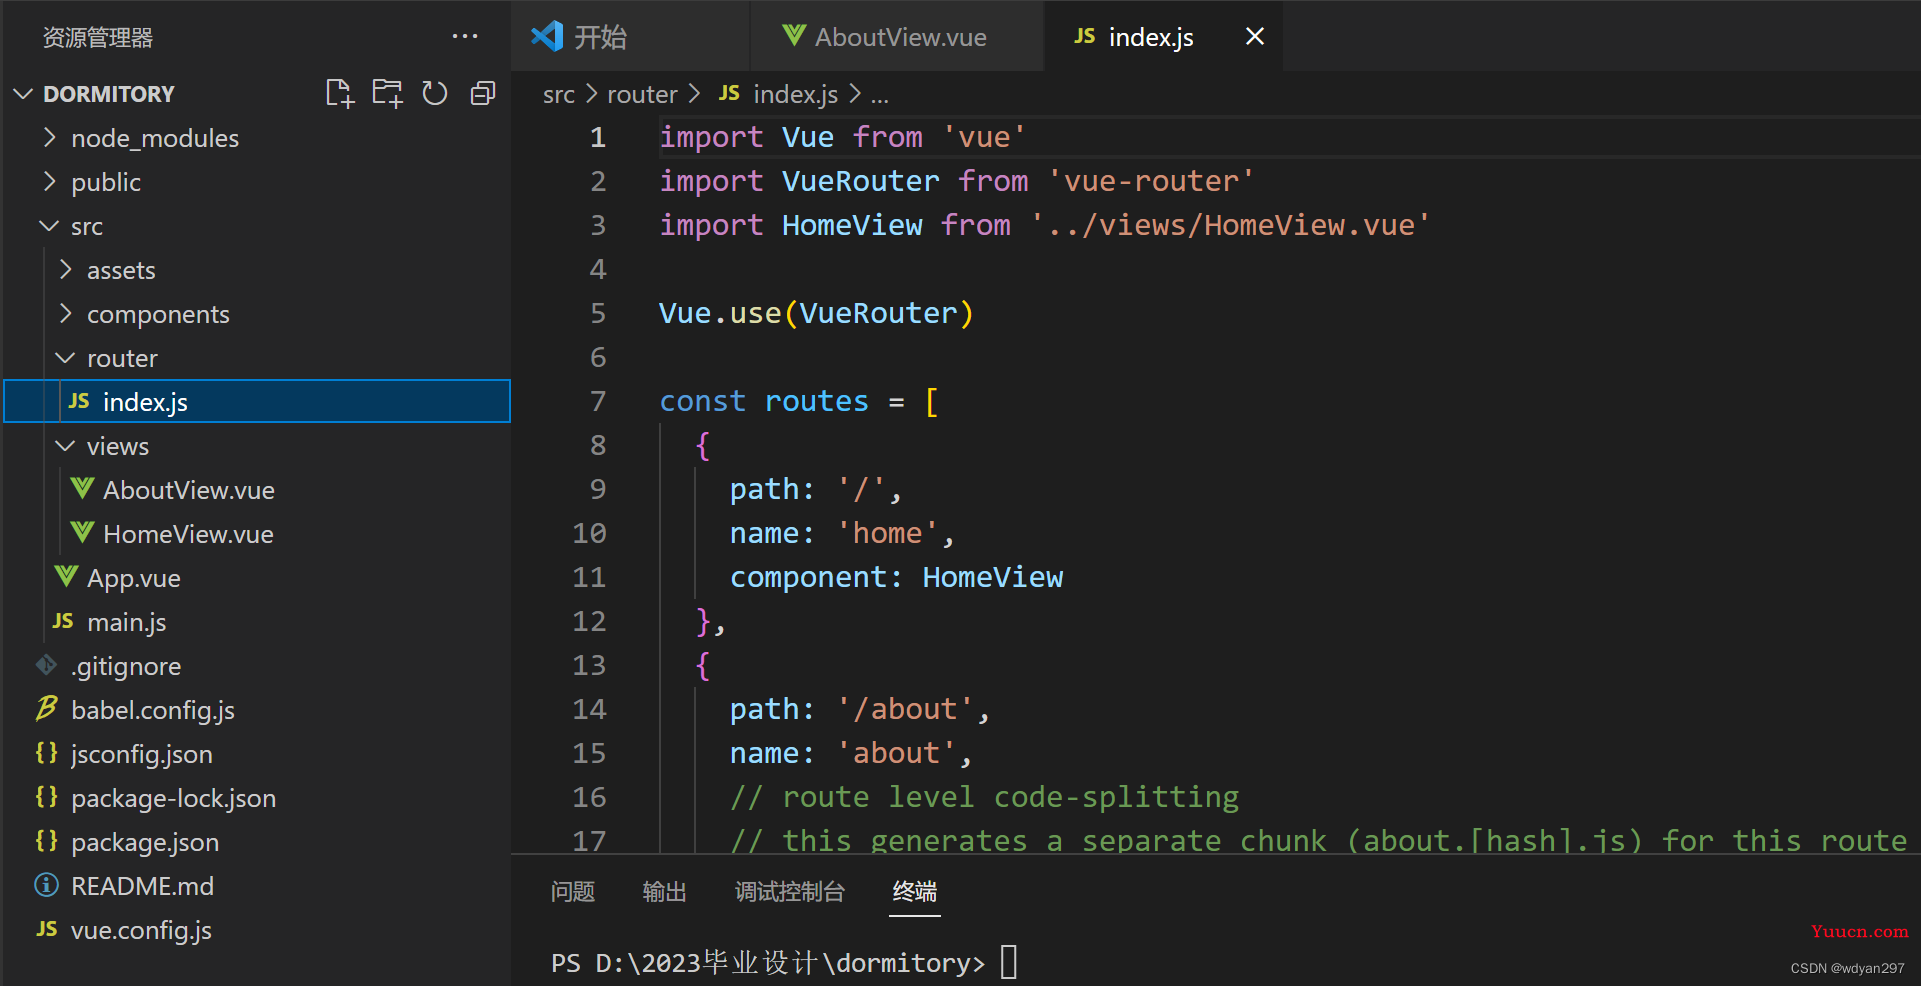Click line number 7 in the gutter
Image resolution: width=1921 pixels, height=986 pixels.
[598, 401]
